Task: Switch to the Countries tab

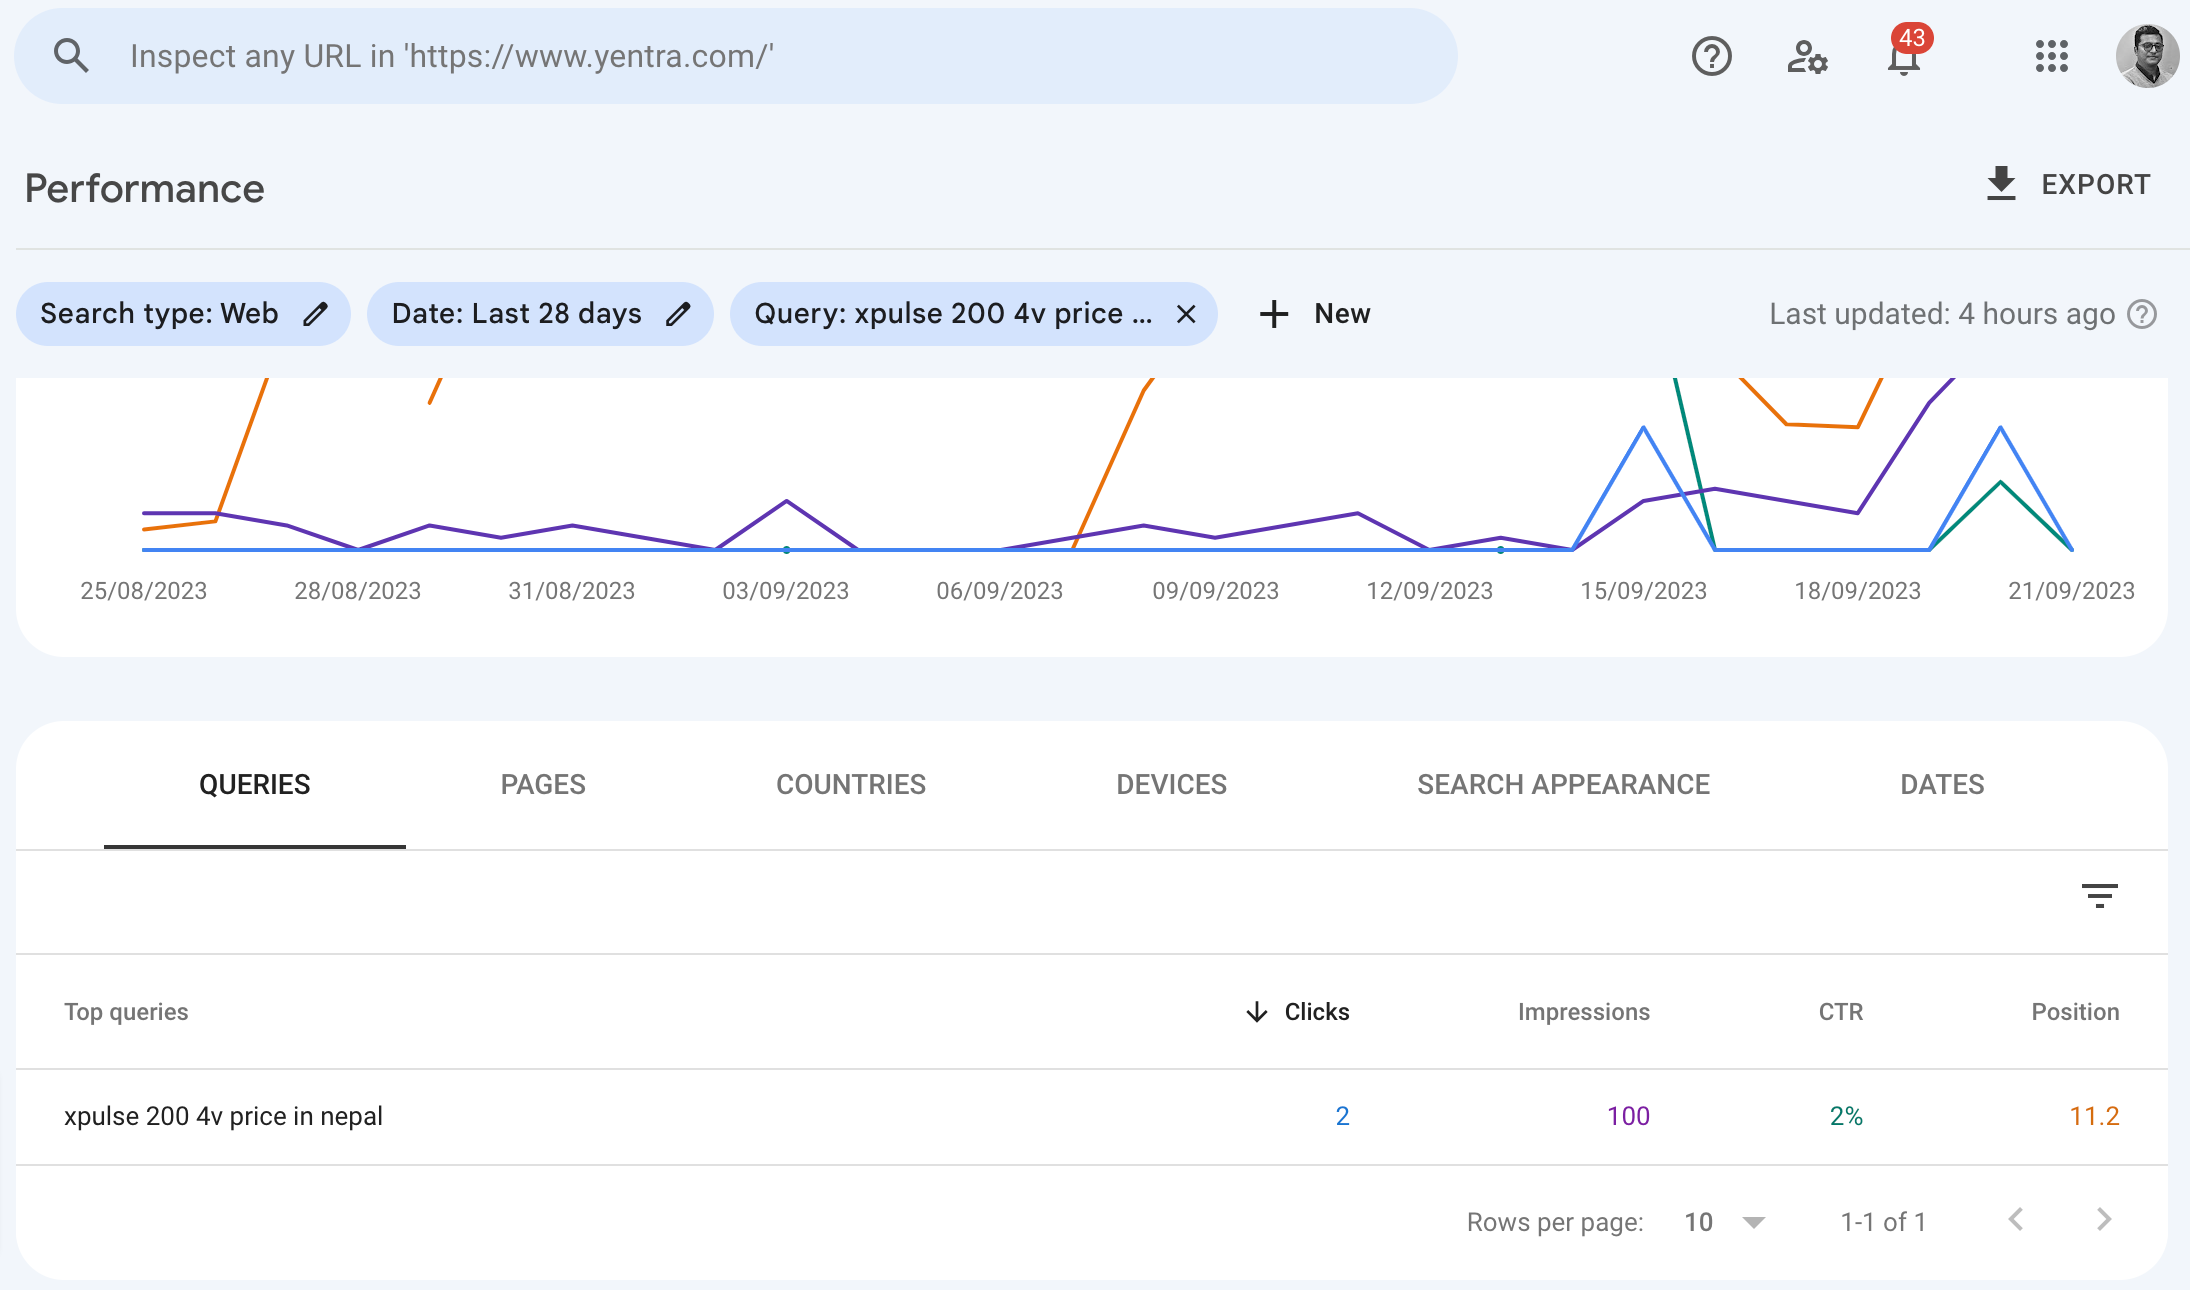Action: (x=851, y=785)
